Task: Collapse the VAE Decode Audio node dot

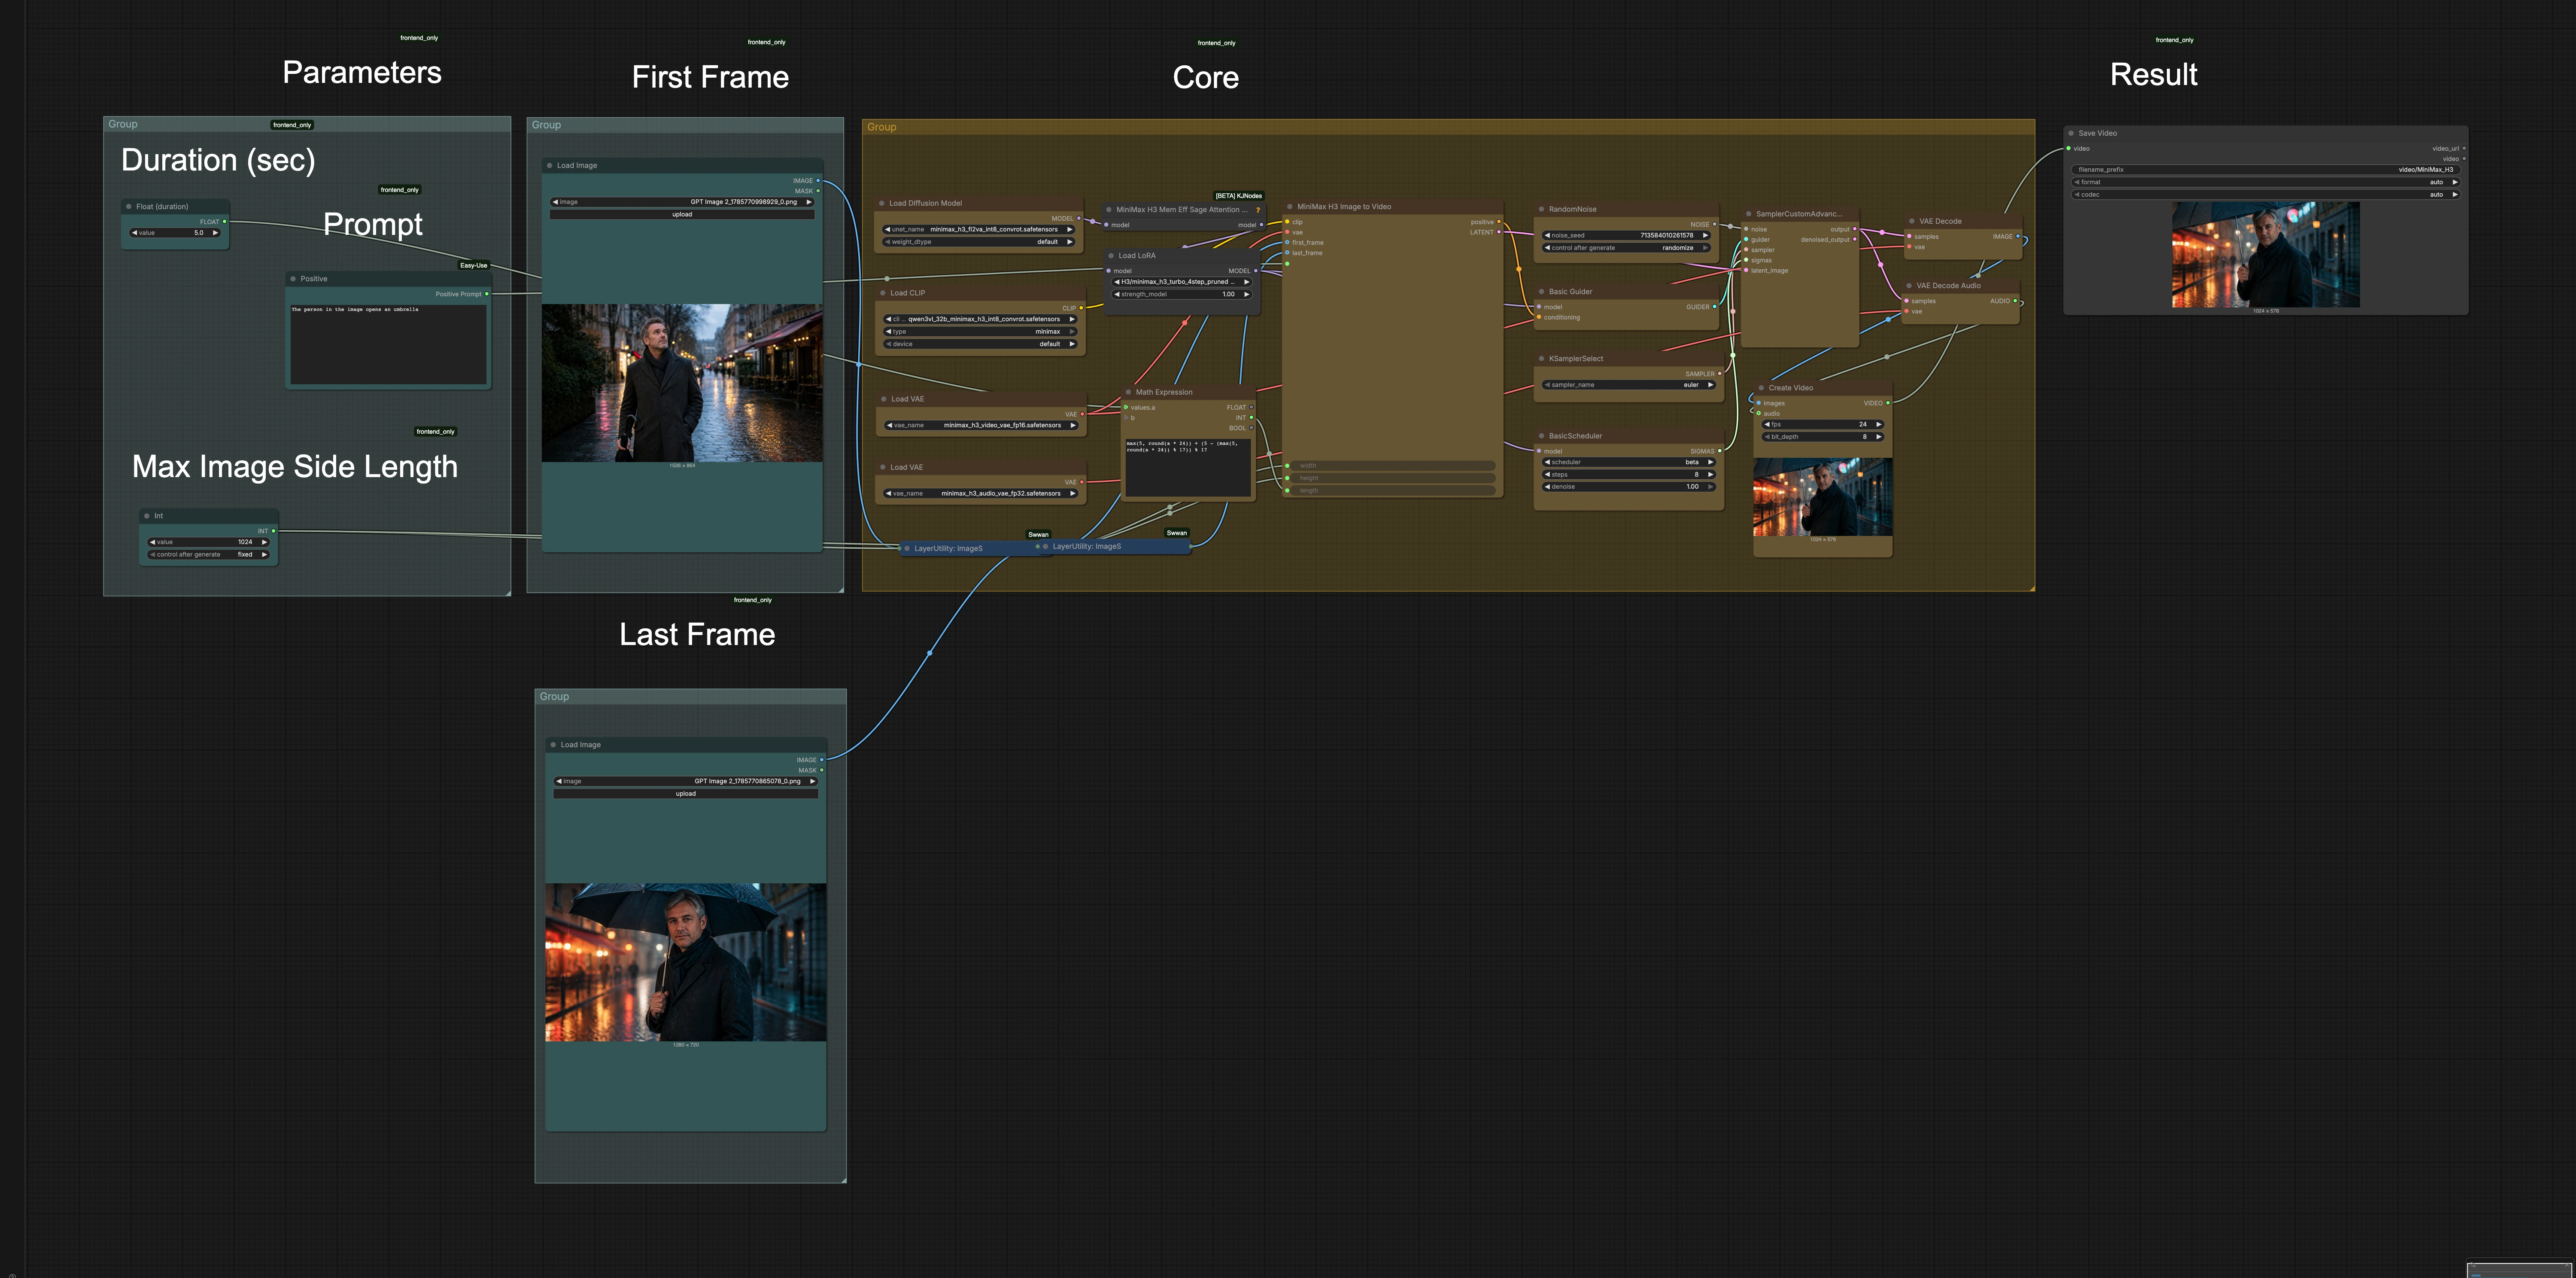Action: click(x=1909, y=286)
